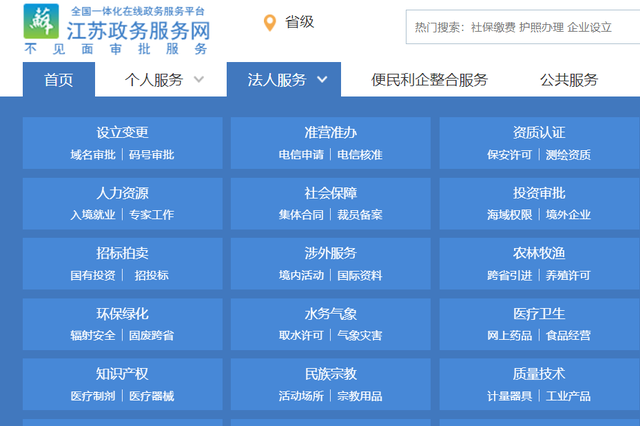Image resolution: width=640 pixels, height=426 pixels.
Task: Open the 社会保障 category
Action: pyautogui.click(x=331, y=193)
